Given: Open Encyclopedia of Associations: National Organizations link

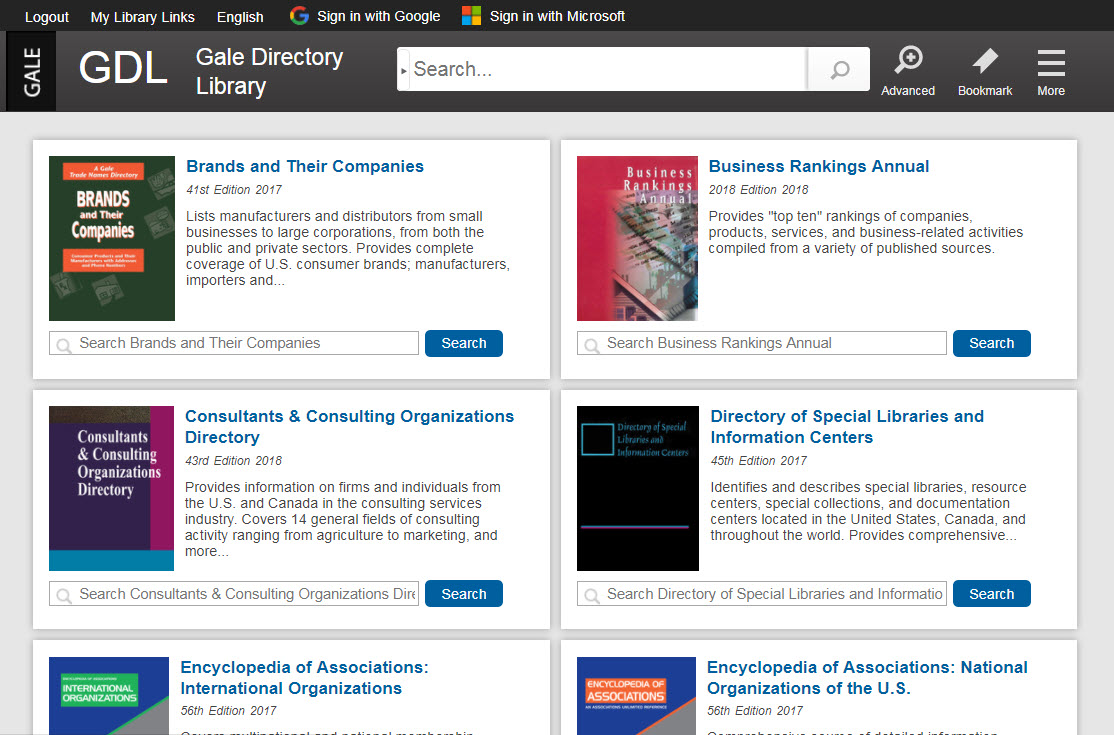Looking at the screenshot, I should point(867,677).
